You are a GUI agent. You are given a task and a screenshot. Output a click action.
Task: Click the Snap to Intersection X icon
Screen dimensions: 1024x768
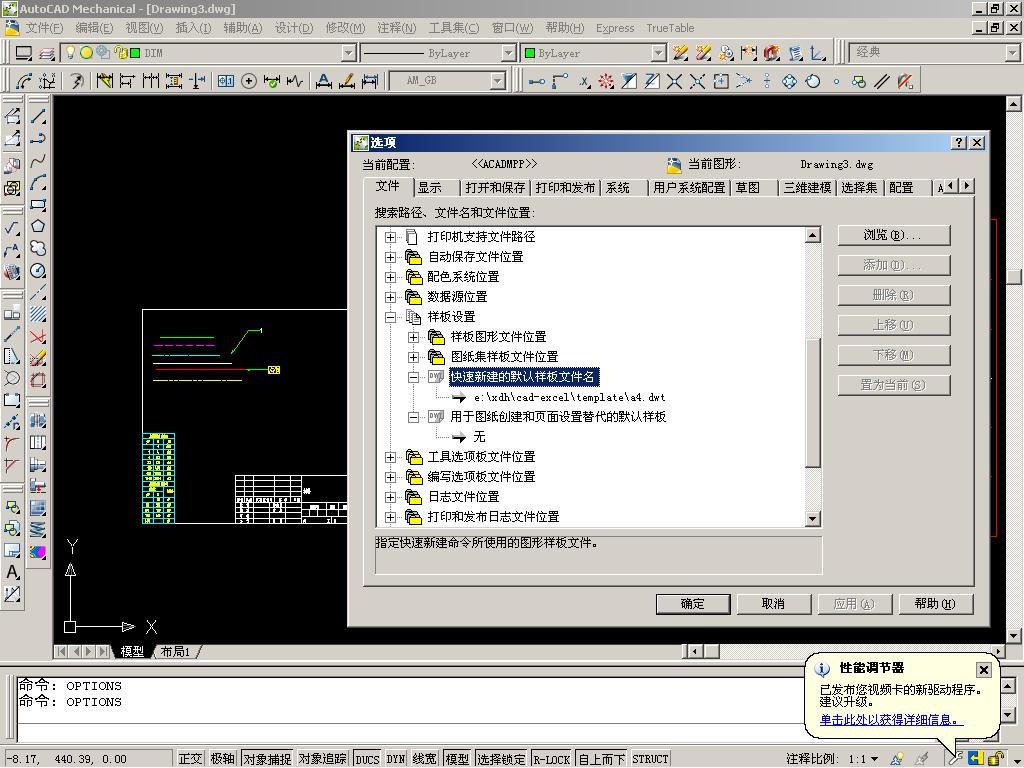pyautogui.click(x=674, y=81)
